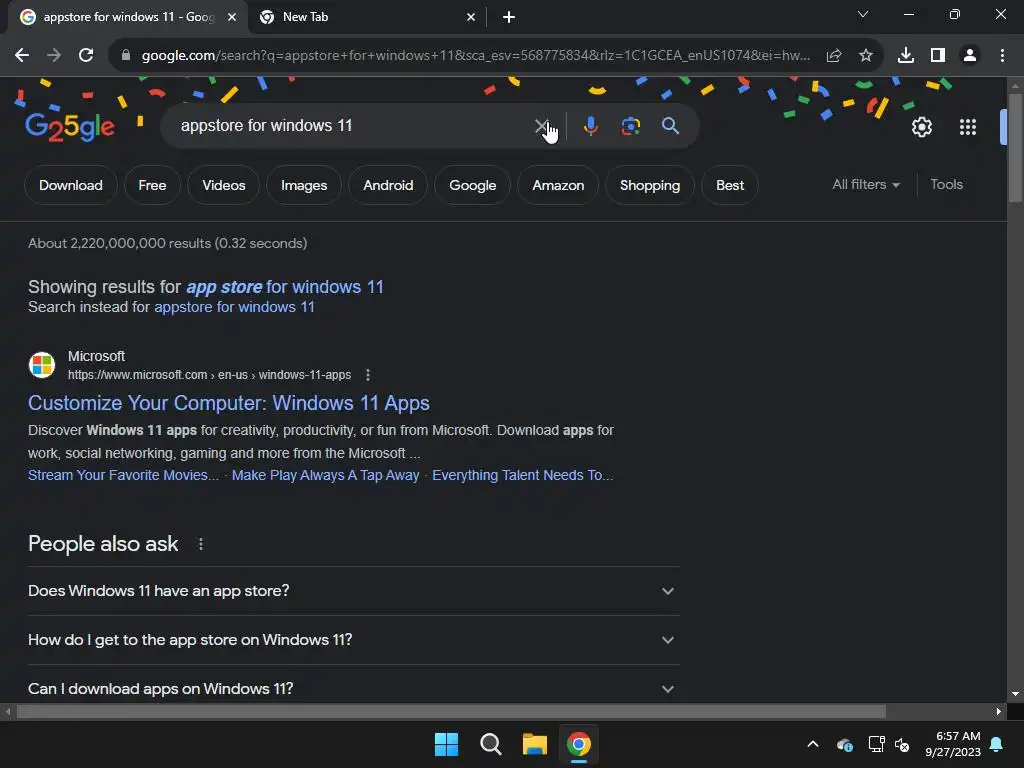Filter results by Download

71,185
